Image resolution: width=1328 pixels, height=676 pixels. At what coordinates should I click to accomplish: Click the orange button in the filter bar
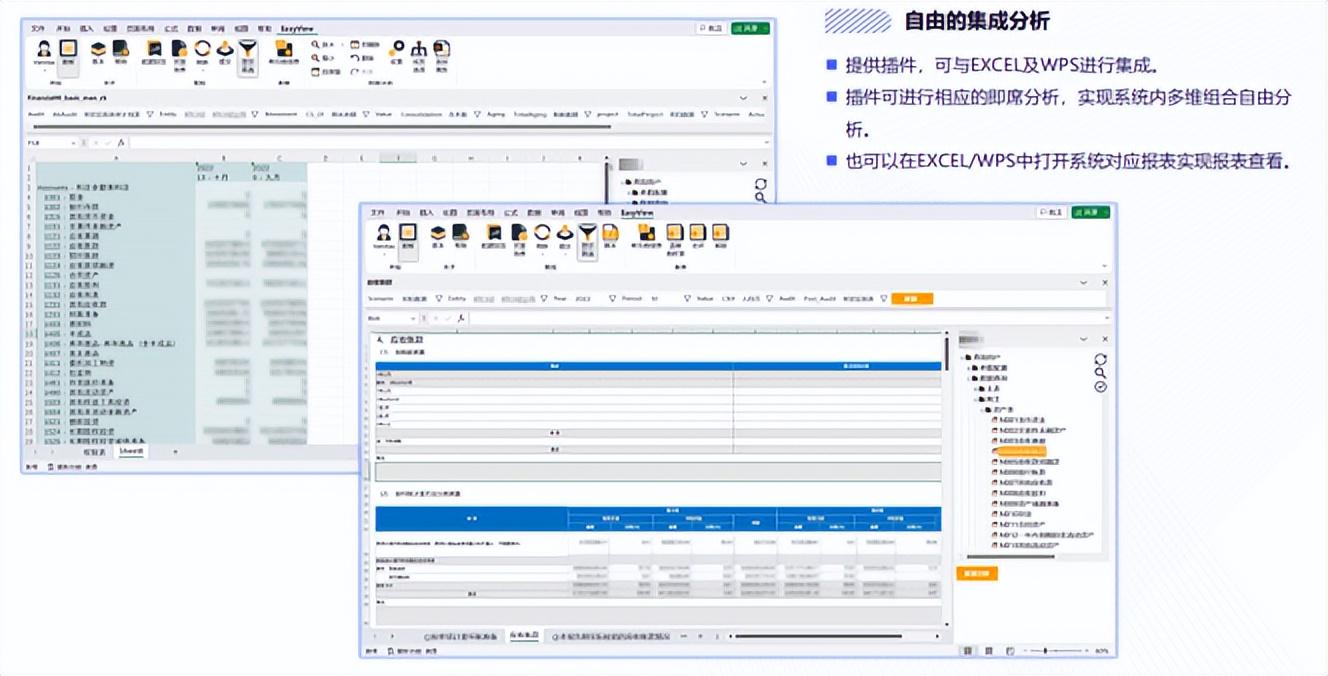tap(911, 299)
